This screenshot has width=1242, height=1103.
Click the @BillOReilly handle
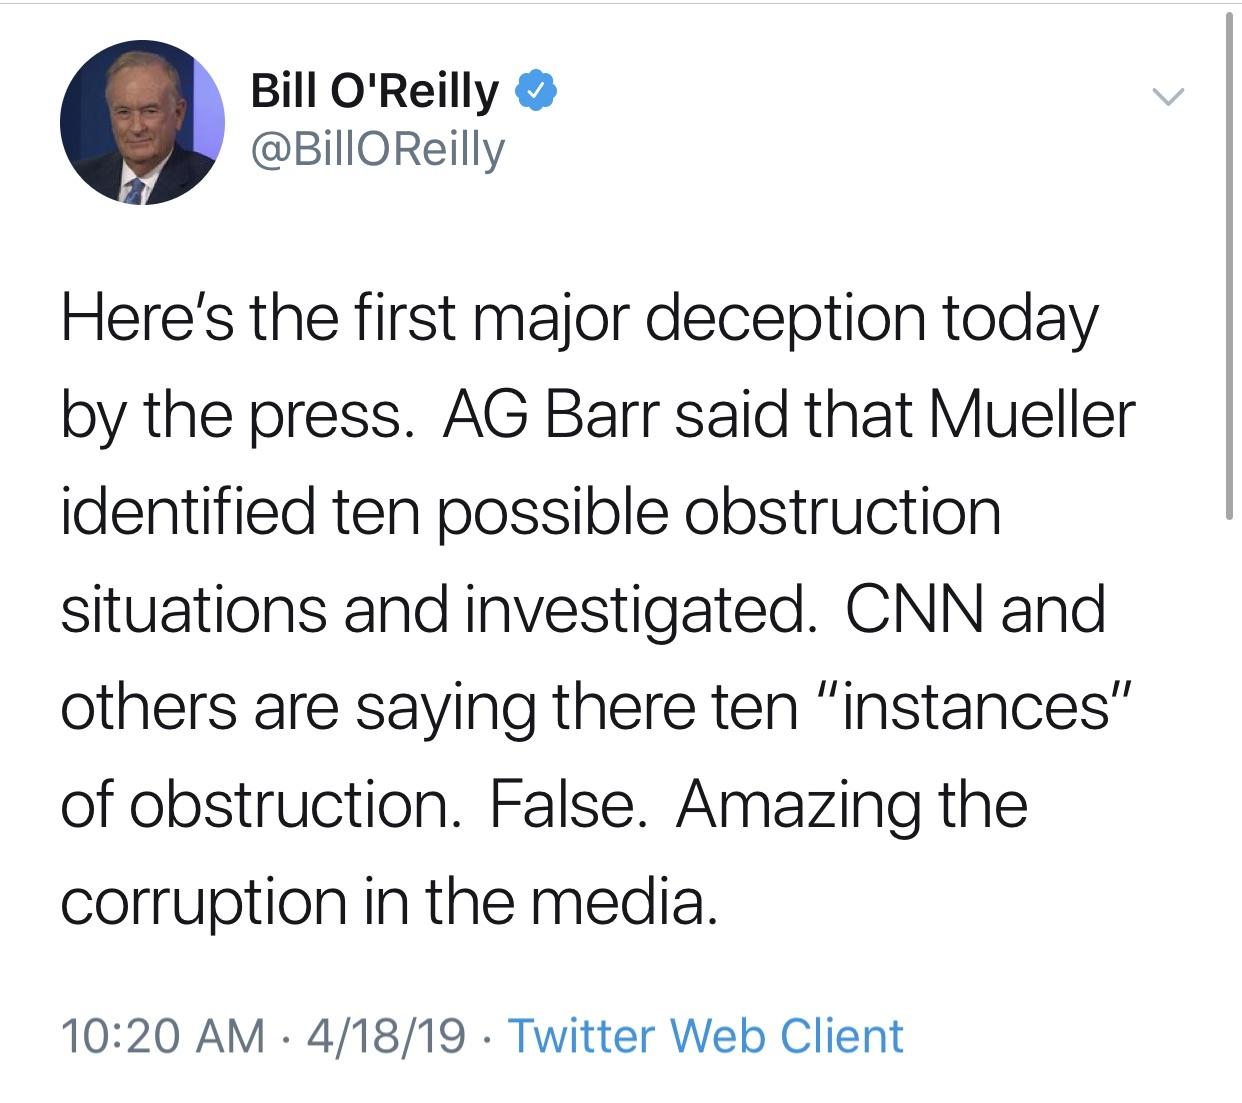(x=378, y=150)
